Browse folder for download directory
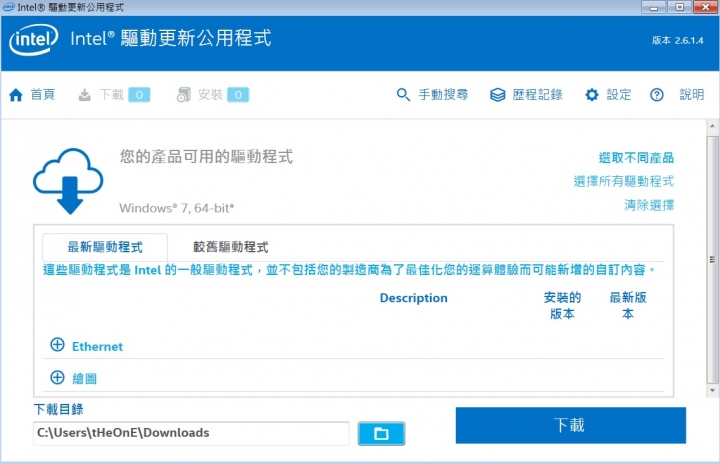The height and width of the screenshot is (464, 720). pos(381,433)
